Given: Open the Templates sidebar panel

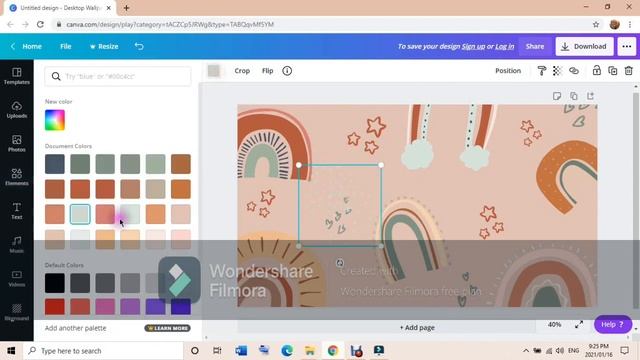Looking at the screenshot, I should (17, 76).
